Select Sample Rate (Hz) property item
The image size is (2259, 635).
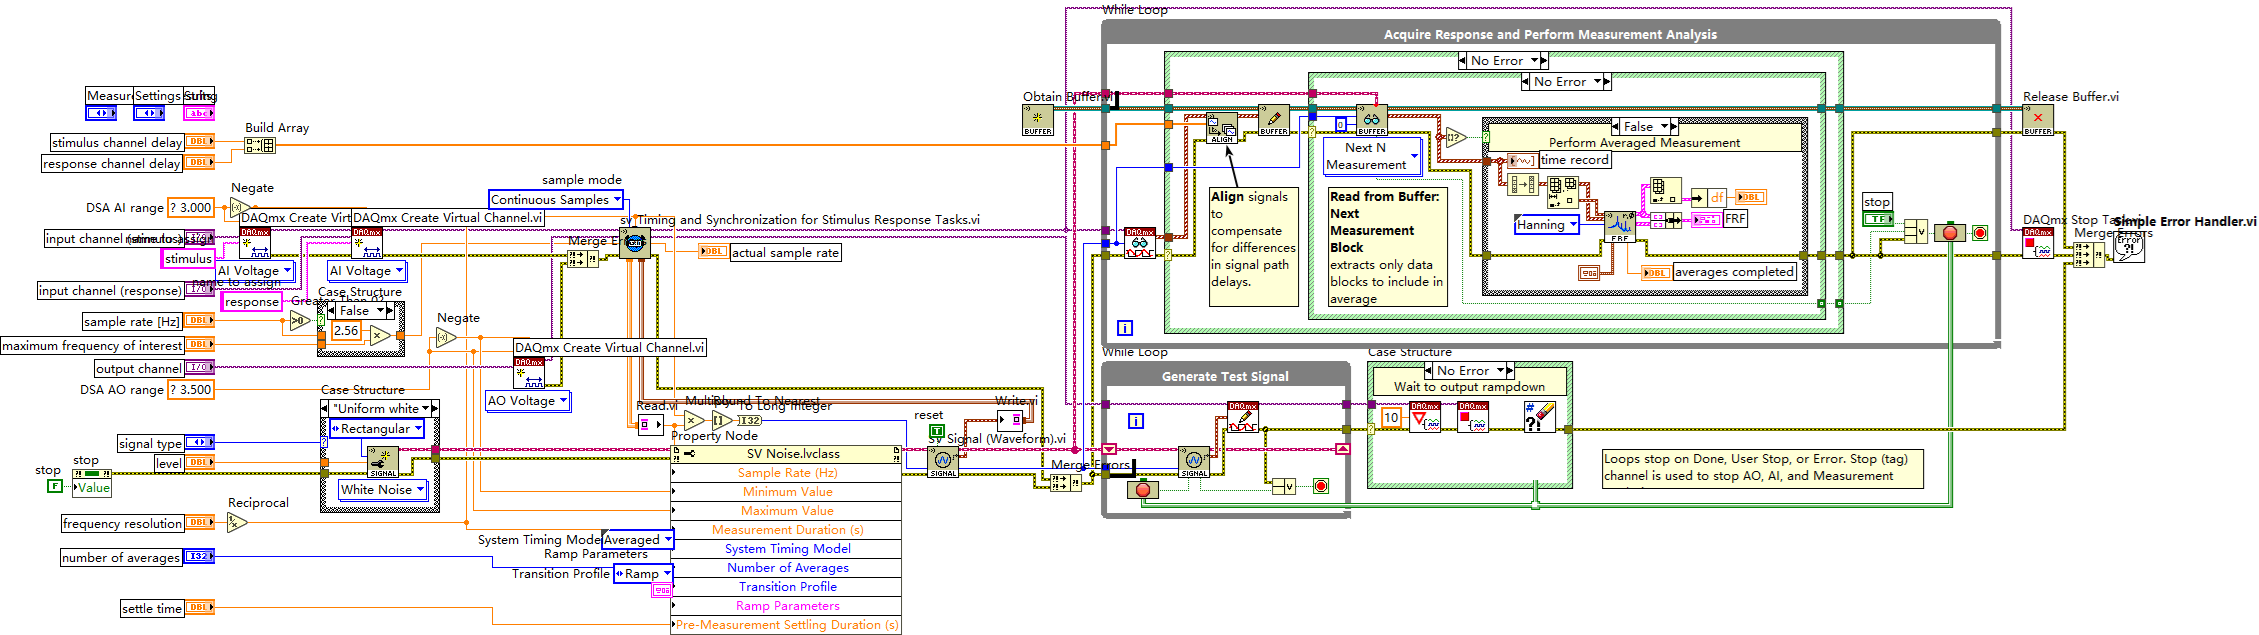pyautogui.click(x=787, y=473)
